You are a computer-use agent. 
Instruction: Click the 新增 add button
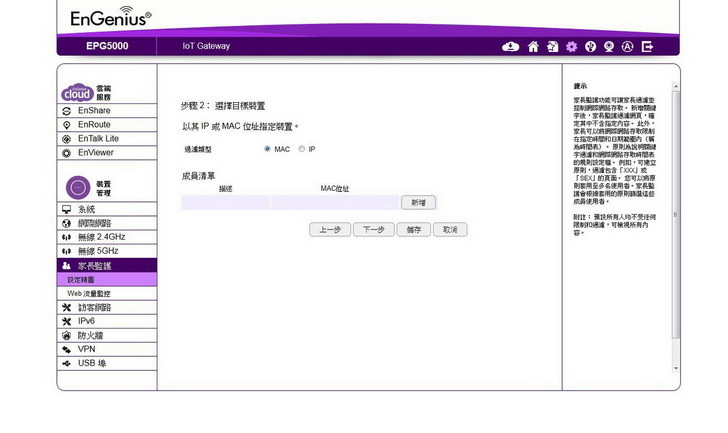pos(418,202)
